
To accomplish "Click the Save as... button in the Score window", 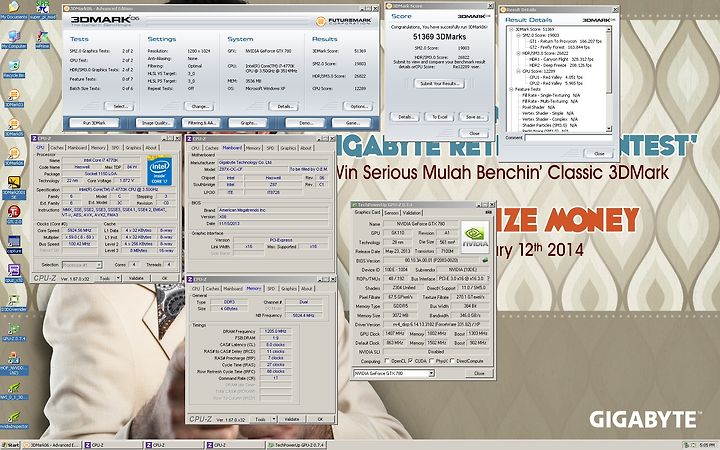I will [474, 117].
